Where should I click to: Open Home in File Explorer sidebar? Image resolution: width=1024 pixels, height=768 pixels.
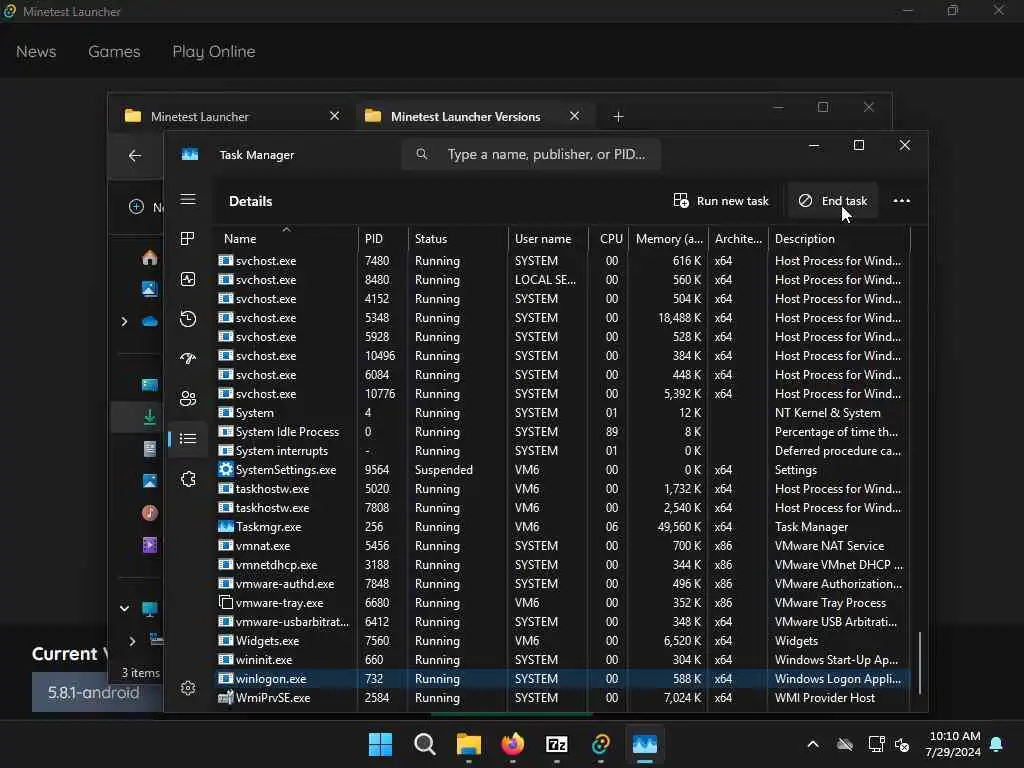[150, 257]
